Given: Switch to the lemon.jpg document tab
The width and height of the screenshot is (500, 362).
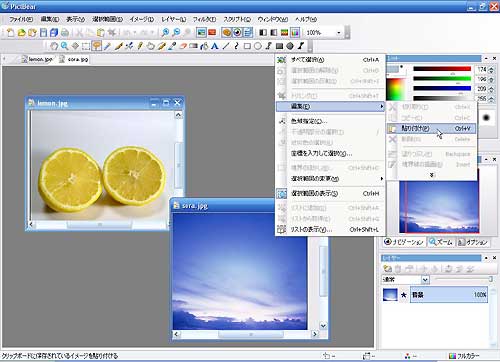Looking at the screenshot, I should tap(37, 59).
